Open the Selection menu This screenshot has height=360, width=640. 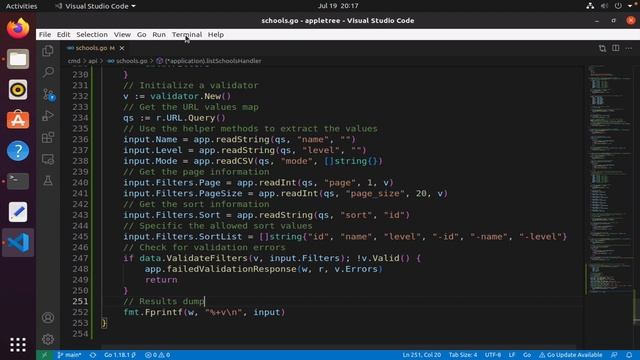(x=92, y=35)
